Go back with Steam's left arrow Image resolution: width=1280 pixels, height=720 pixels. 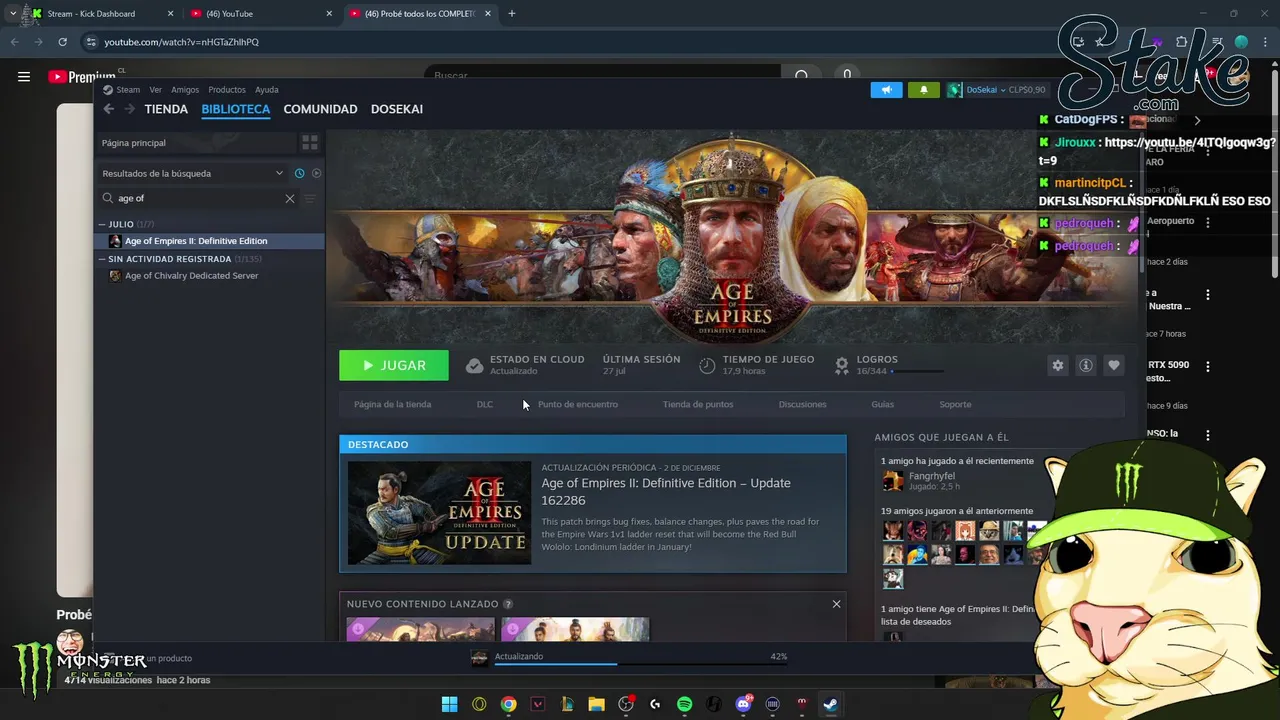[109, 109]
